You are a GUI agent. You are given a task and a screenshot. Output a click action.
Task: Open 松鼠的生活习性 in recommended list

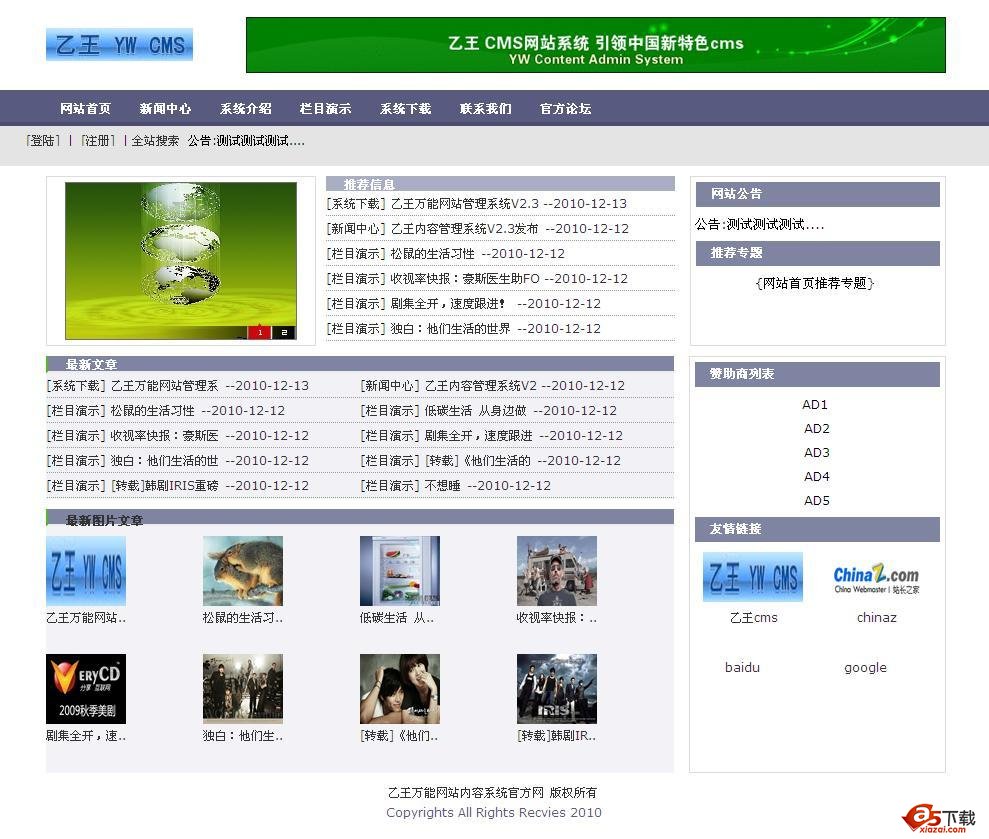[x=432, y=254]
